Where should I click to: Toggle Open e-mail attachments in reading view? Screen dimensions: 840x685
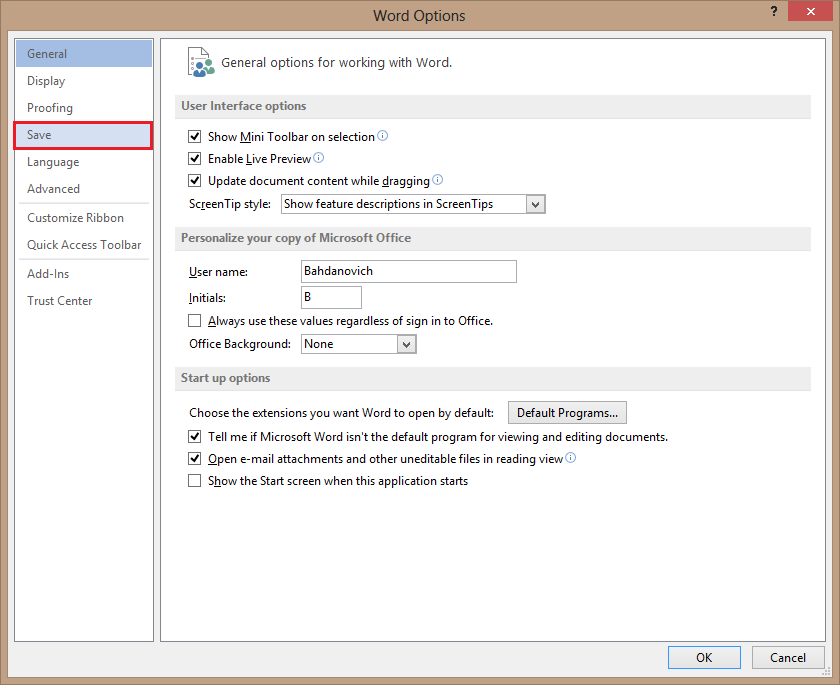194,458
